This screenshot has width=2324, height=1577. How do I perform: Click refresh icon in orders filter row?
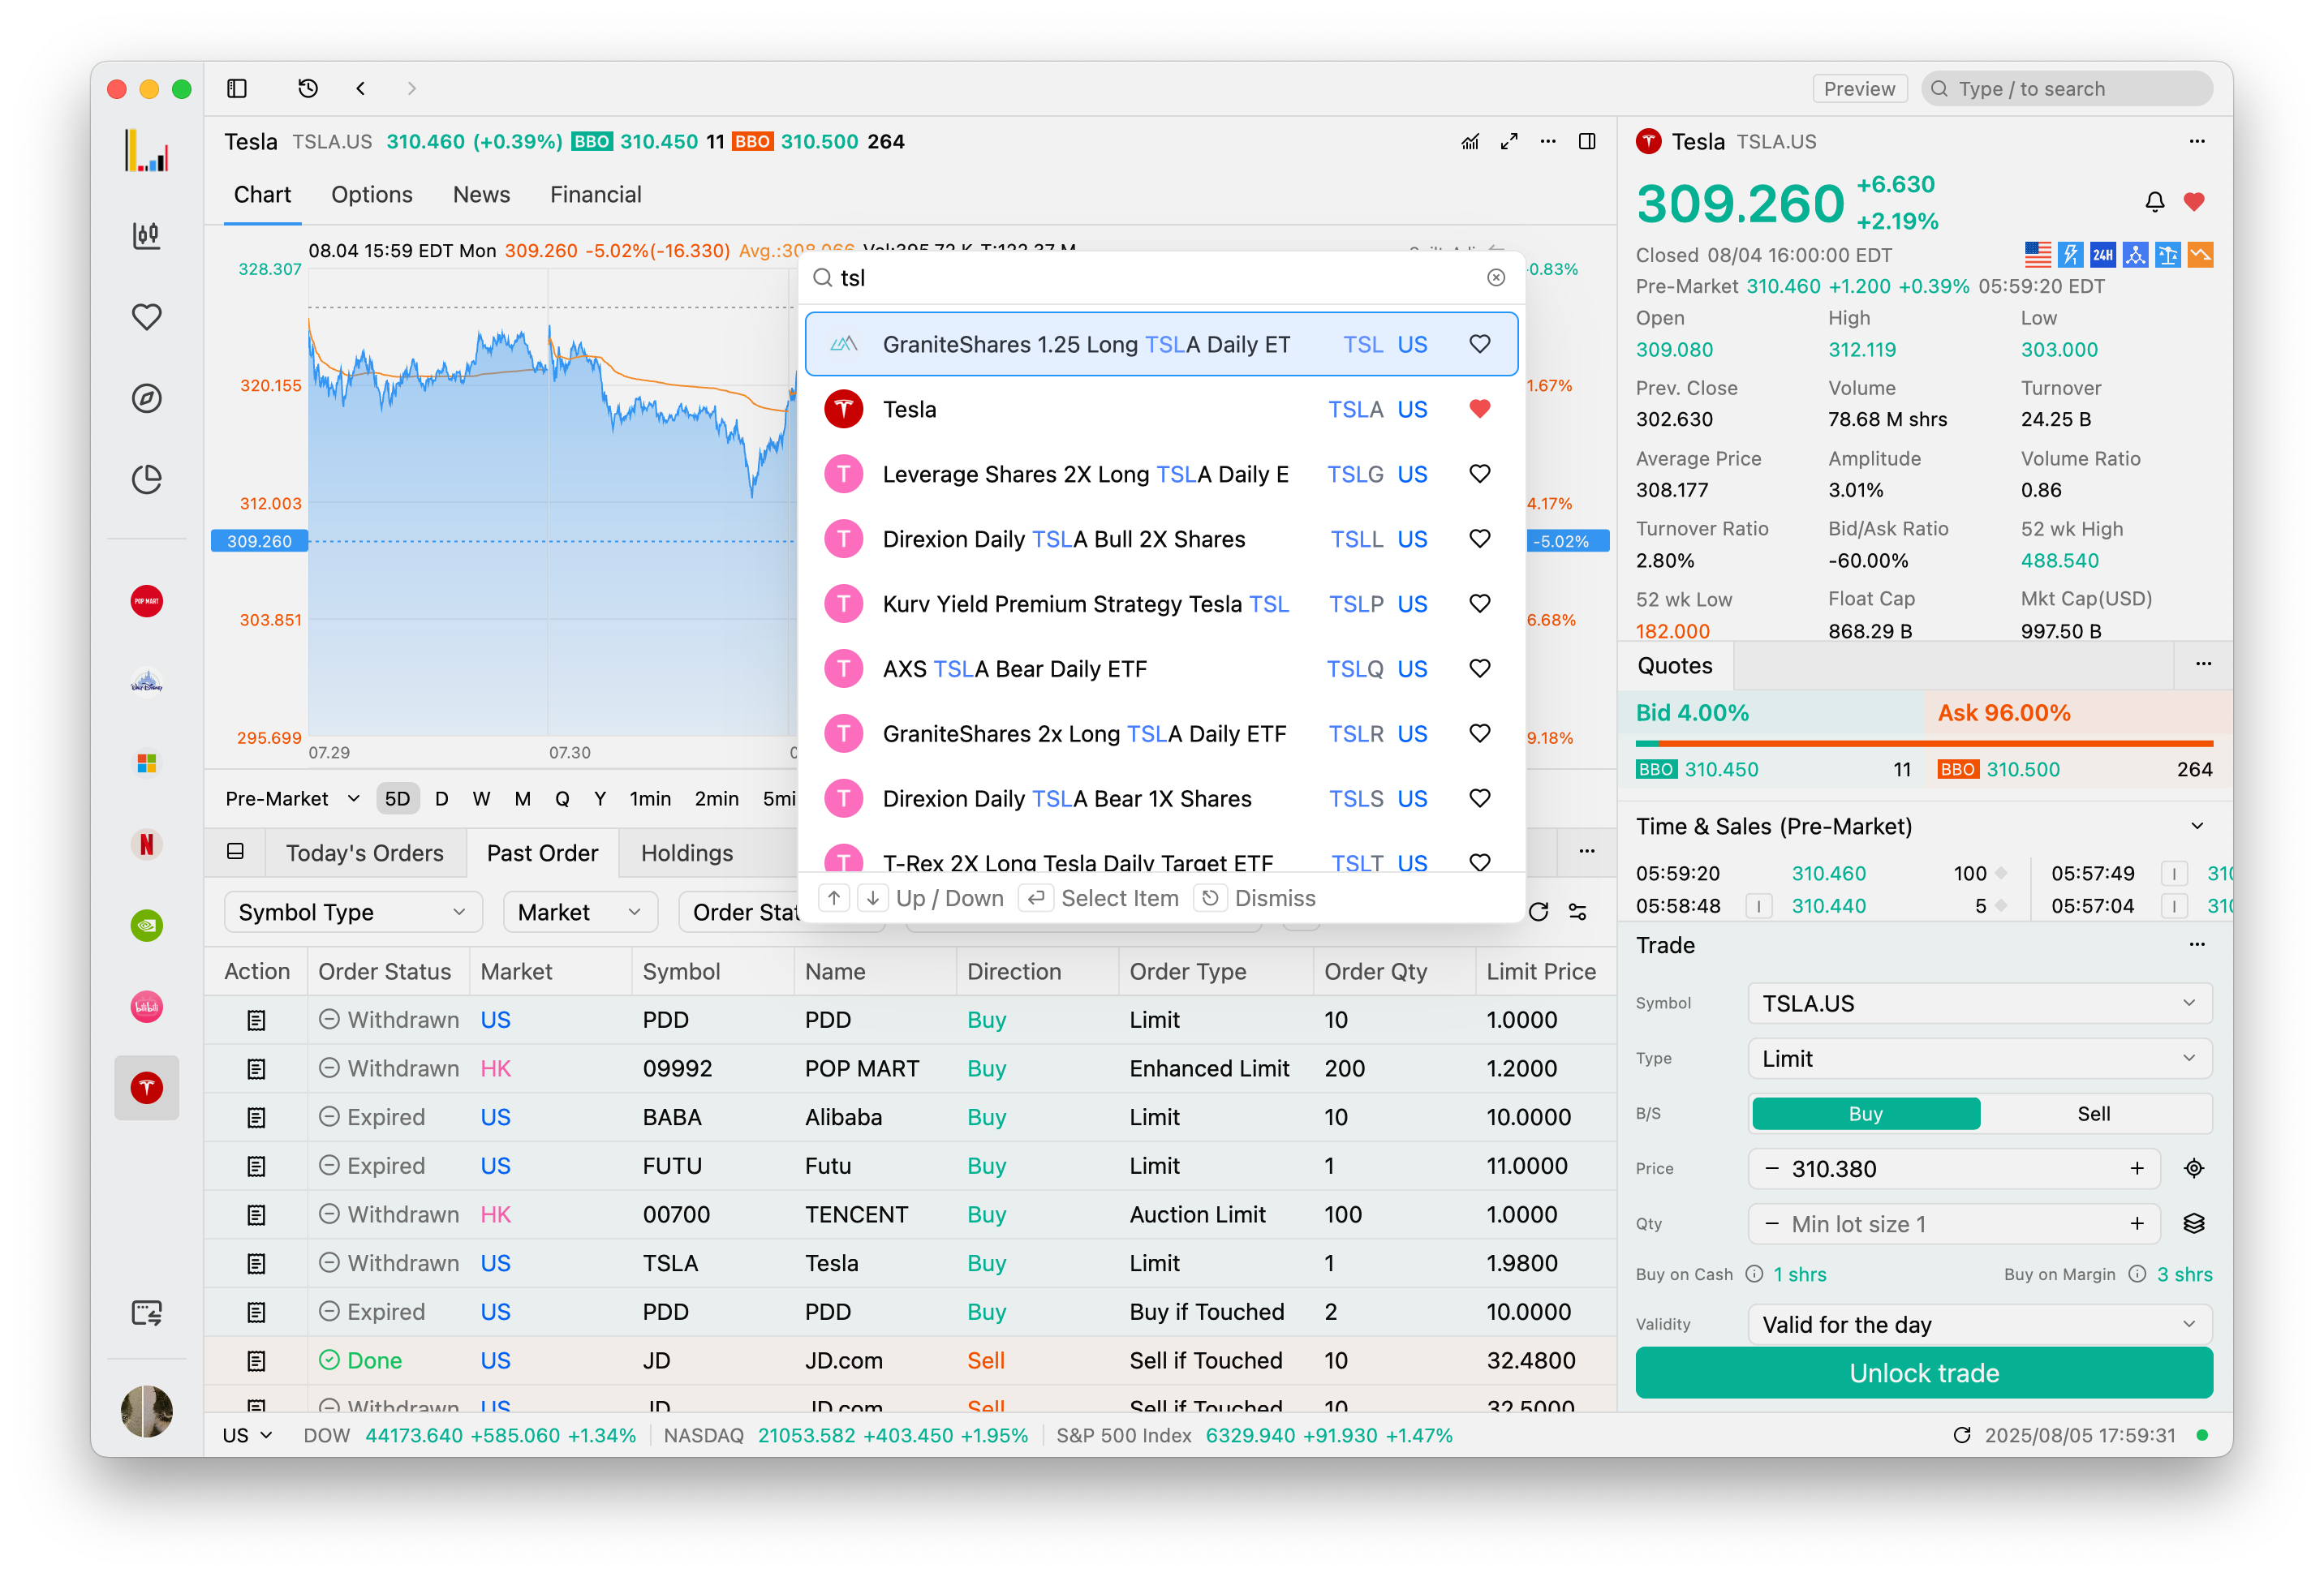[1538, 911]
